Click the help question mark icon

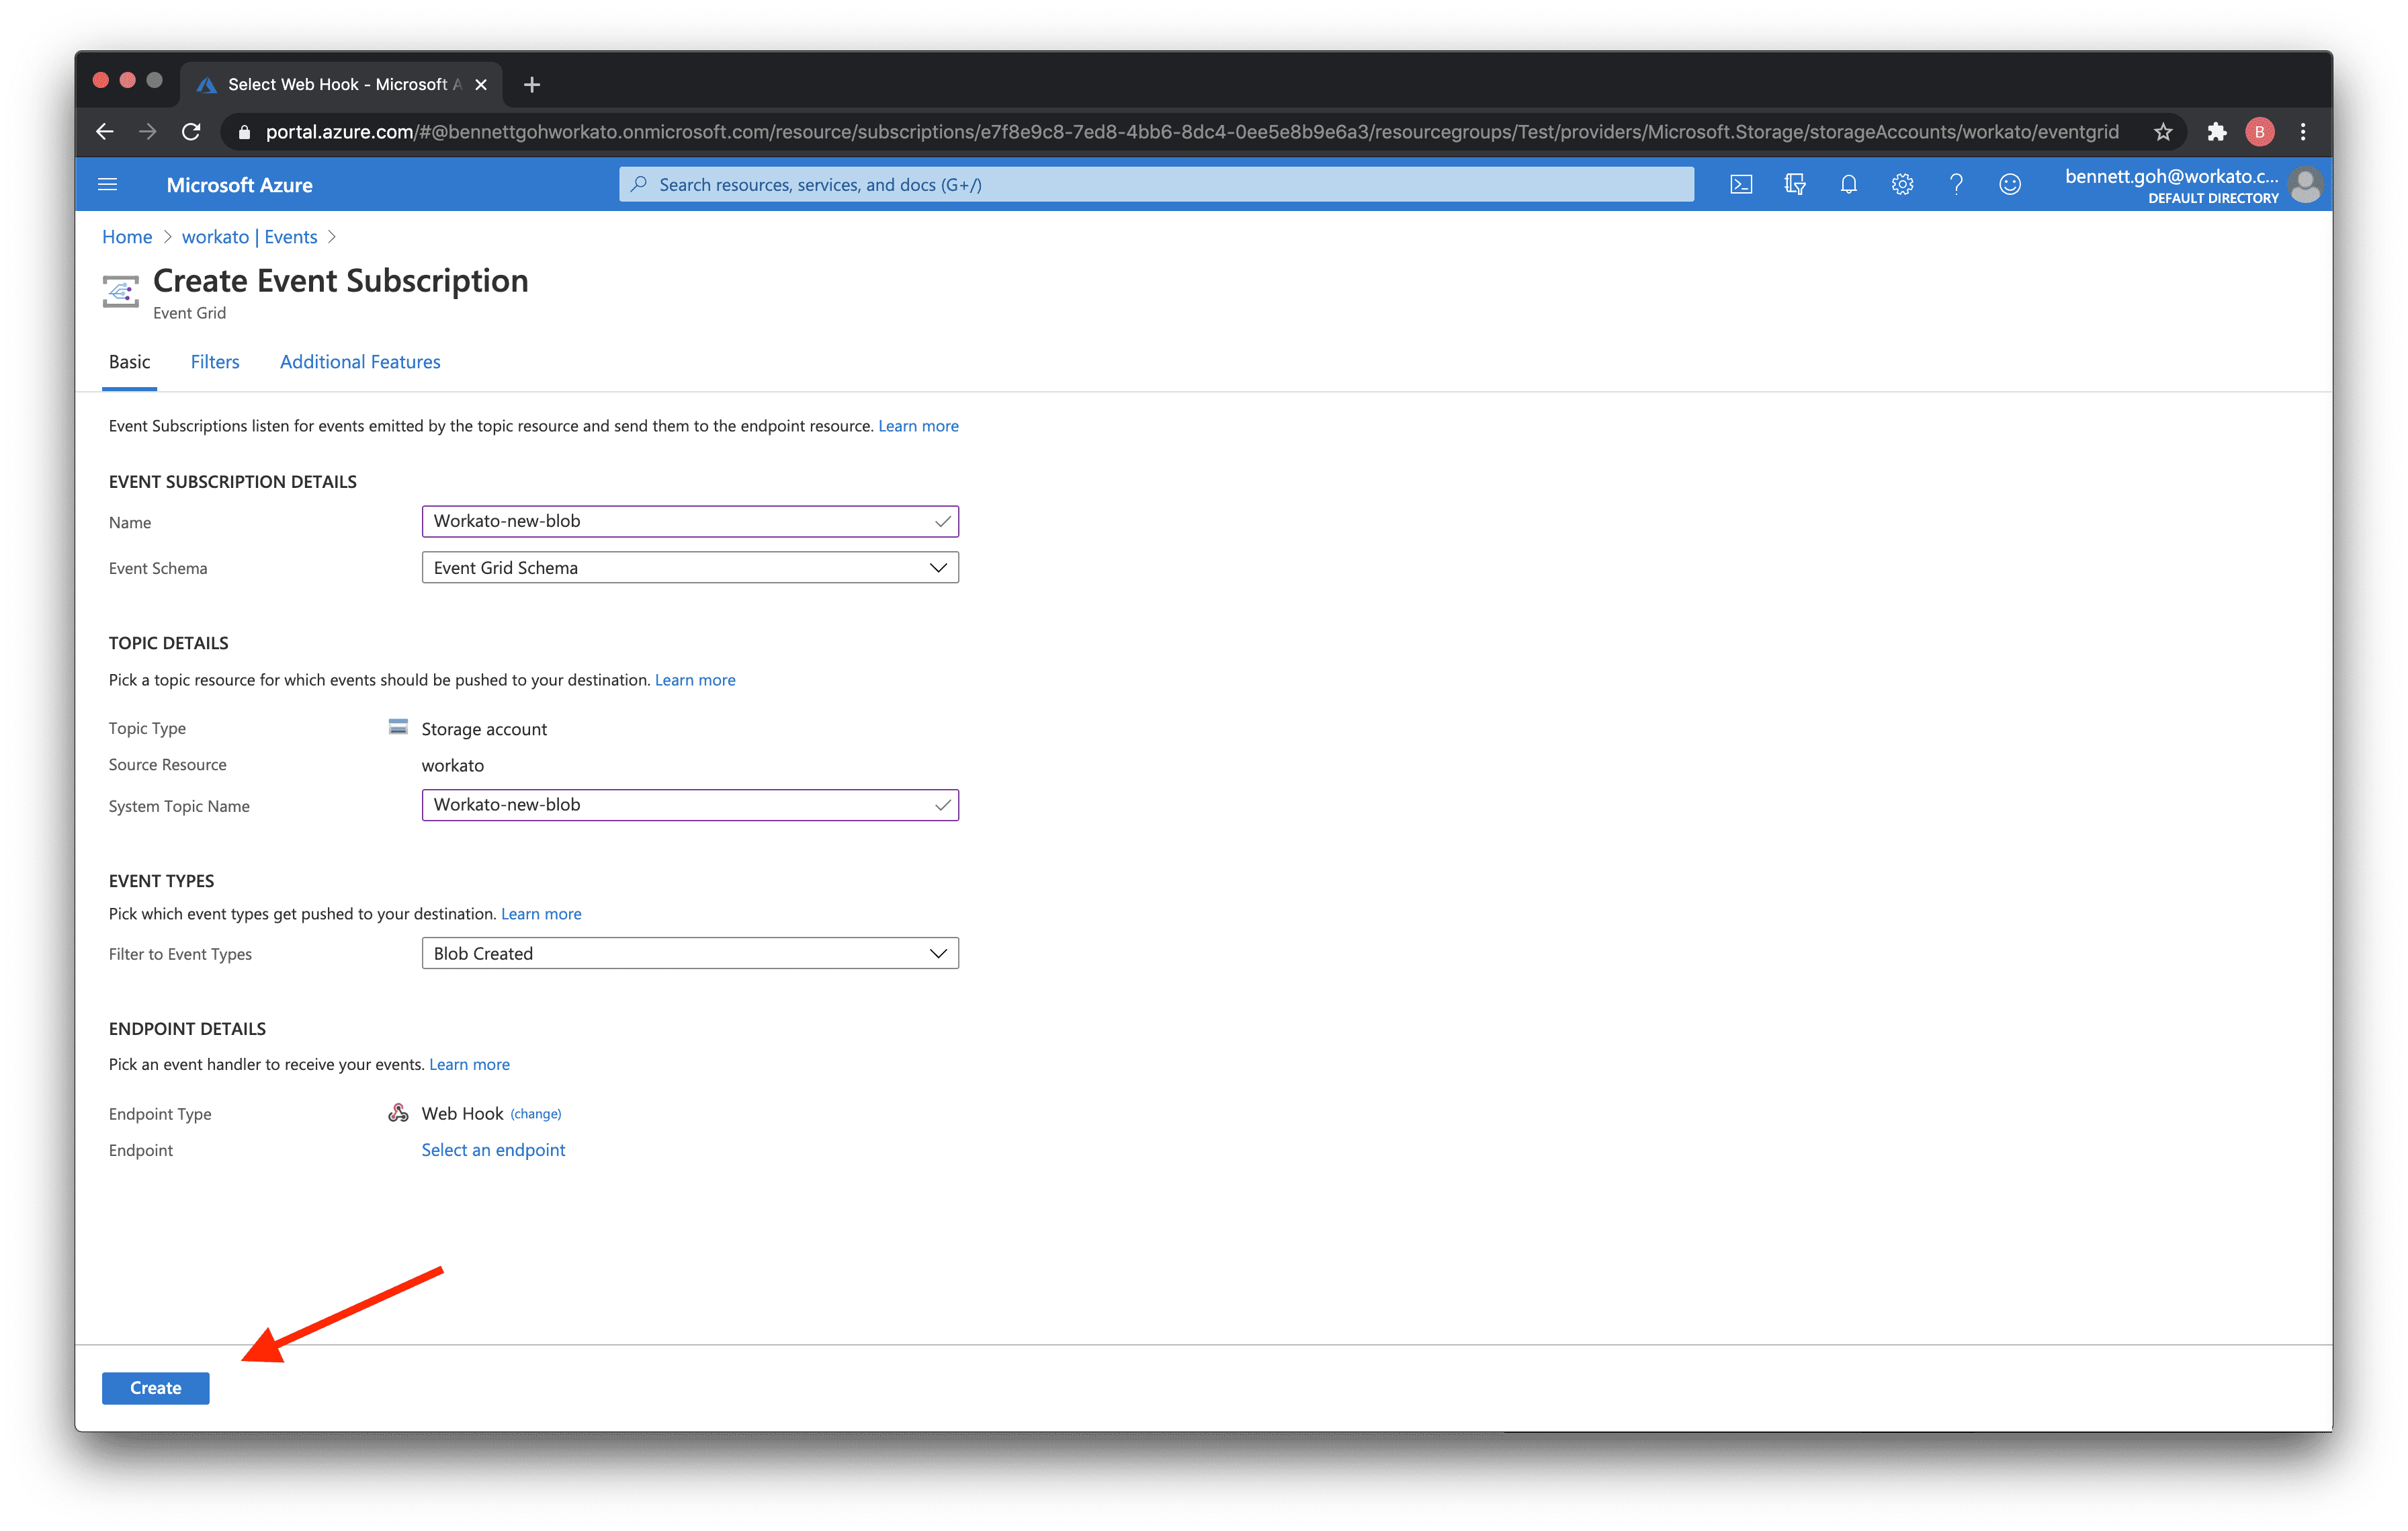(x=1956, y=185)
